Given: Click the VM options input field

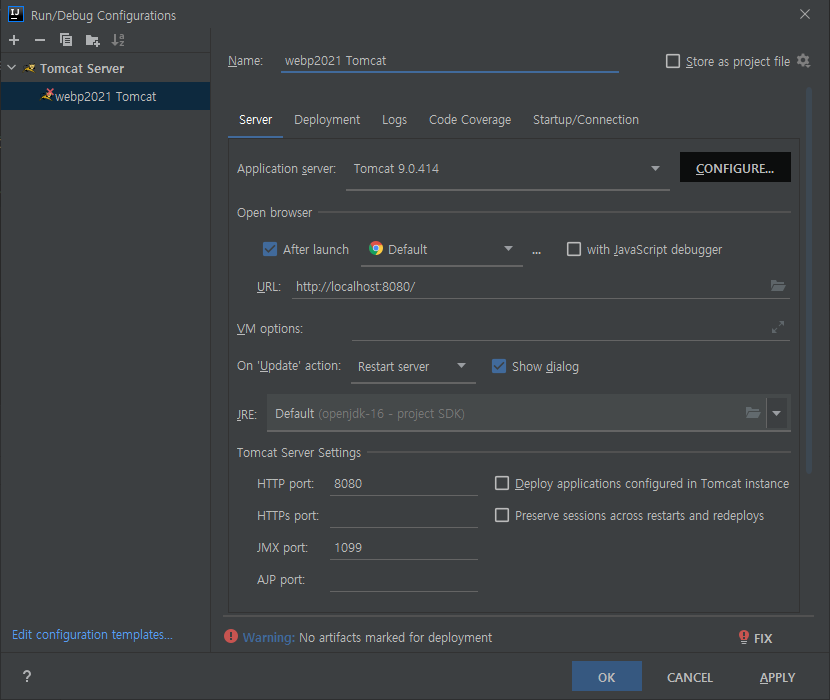Looking at the screenshot, I should [560, 328].
